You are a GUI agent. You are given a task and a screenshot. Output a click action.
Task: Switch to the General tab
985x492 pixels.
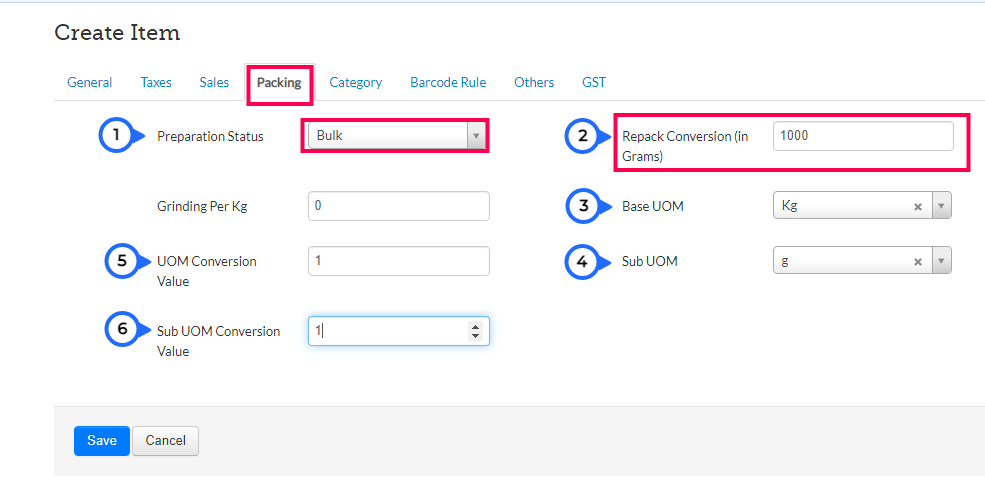click(x=89, y=83)
